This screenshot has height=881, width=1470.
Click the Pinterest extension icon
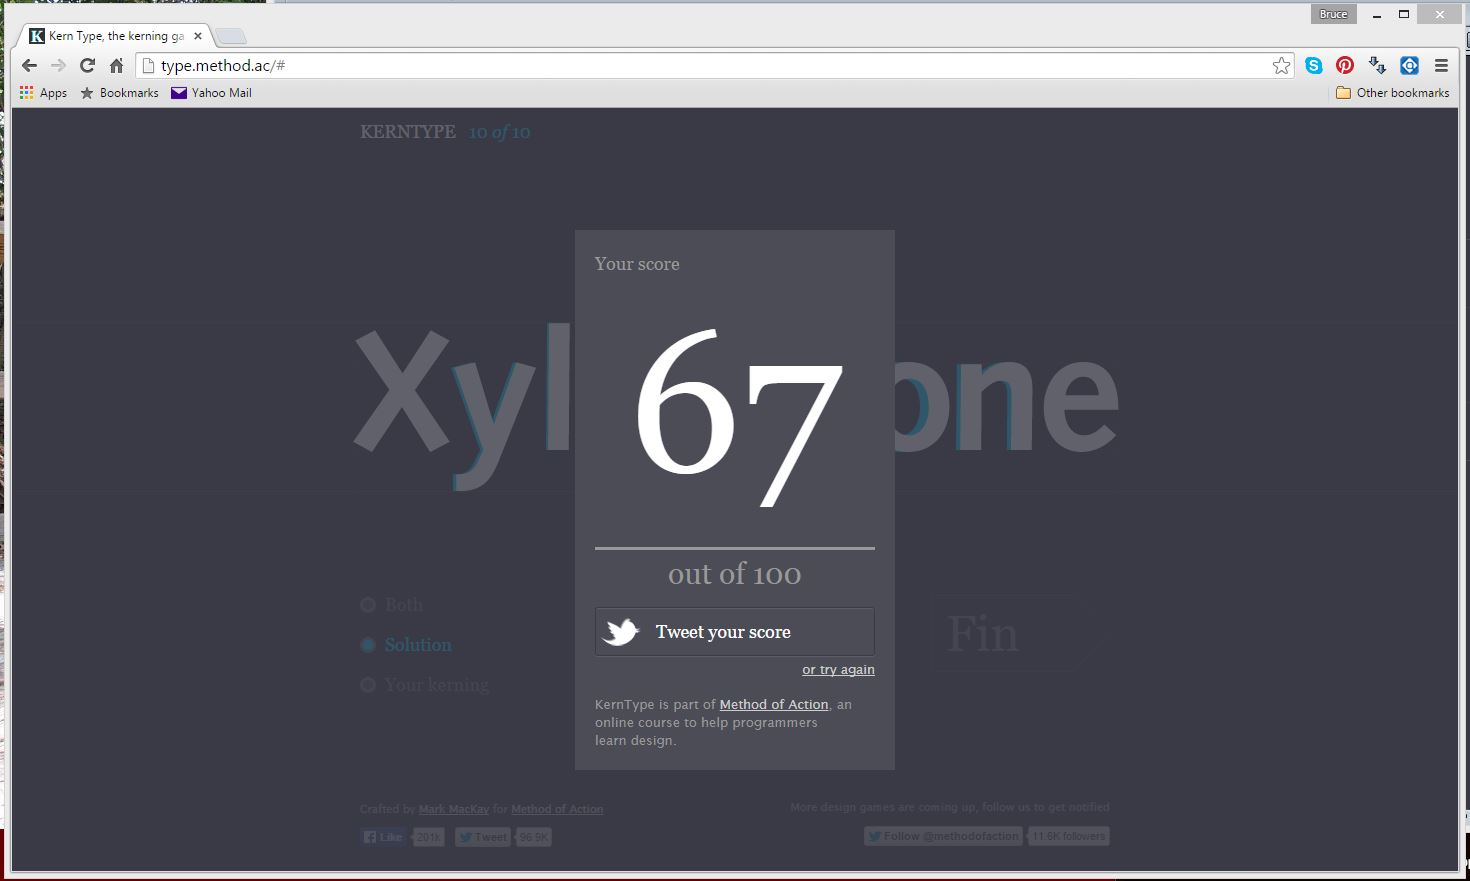click(1345, 66)
